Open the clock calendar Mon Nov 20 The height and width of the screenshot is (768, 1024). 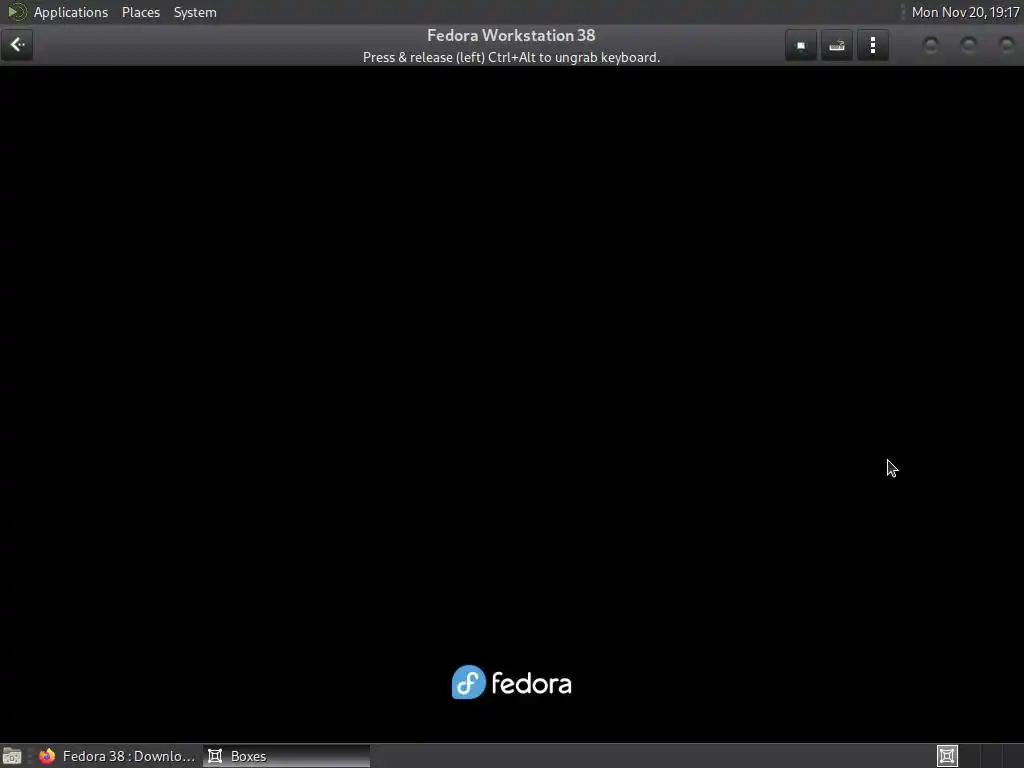point(965,12)
